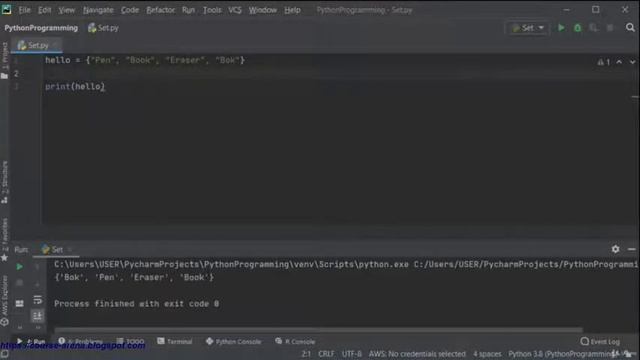The height and width of the screenshot is (360, 640).
Task: Open the Run menu
Action: (x=188, y=10)
